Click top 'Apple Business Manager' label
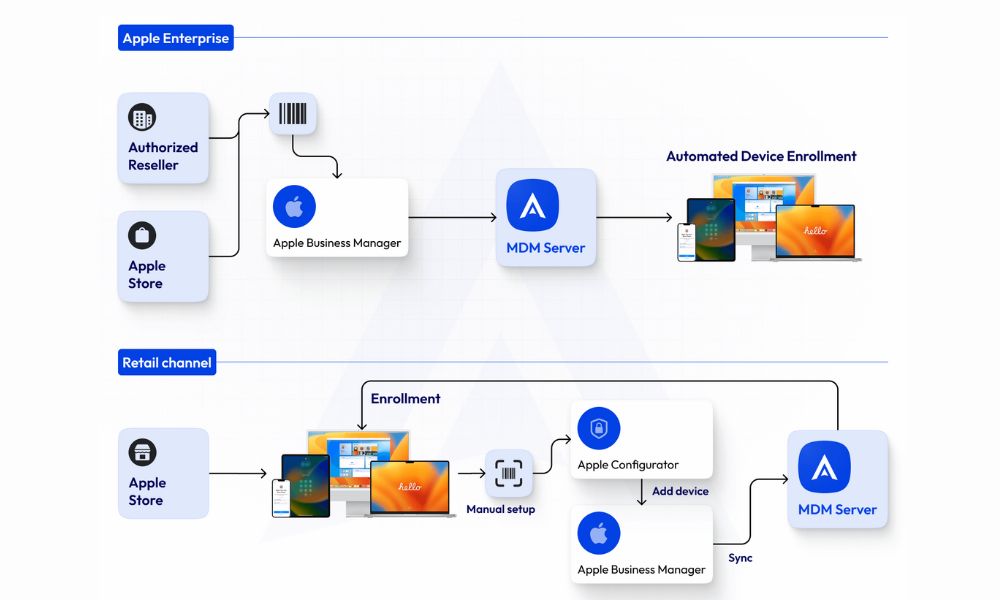The width and height of the screenshot is (1000, 600). (x=337, y=243)
